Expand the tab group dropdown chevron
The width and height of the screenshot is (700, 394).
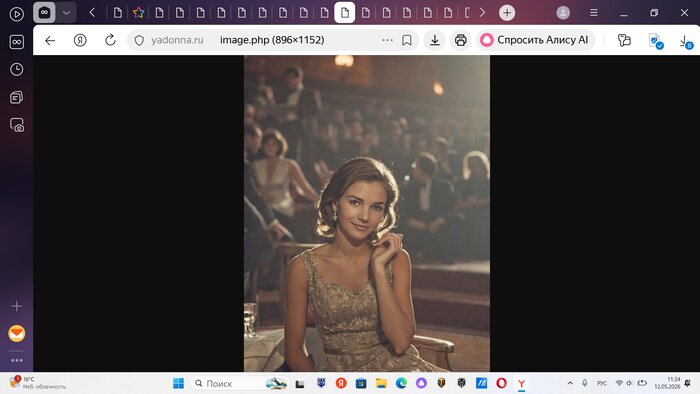tap(67, 13)
